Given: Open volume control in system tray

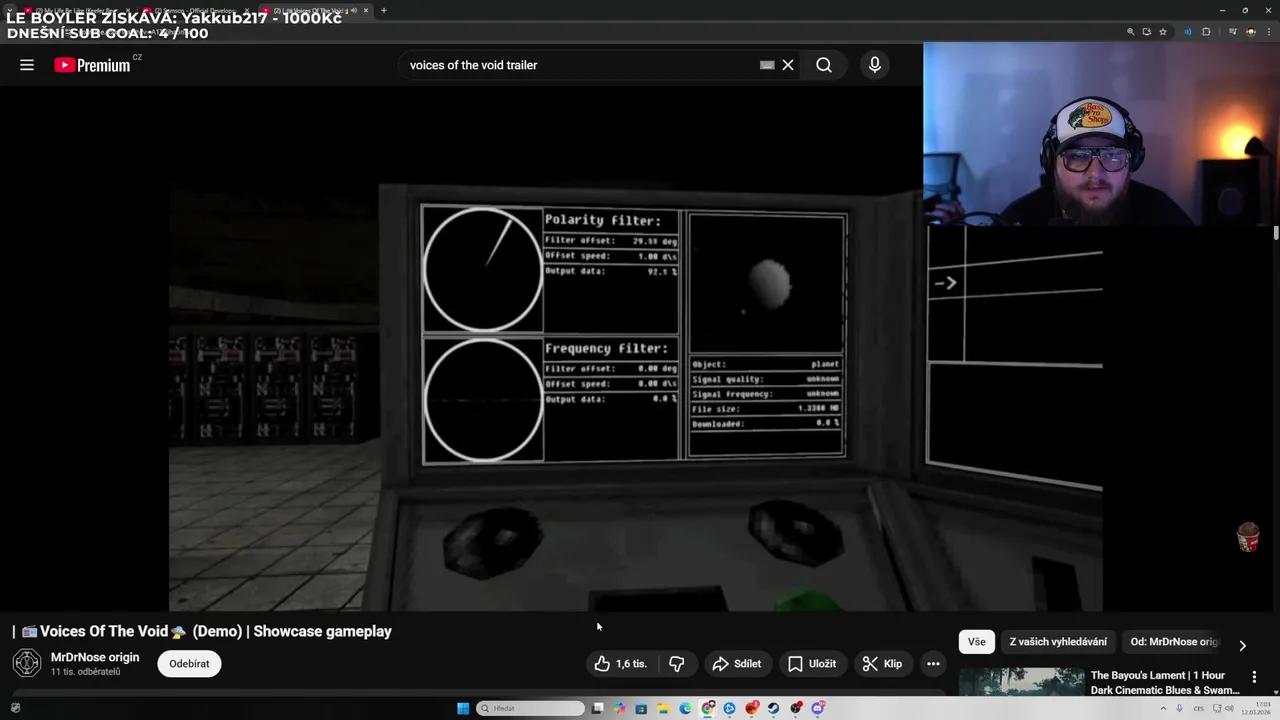Looking at the screenshot, I should point(1227,708).
